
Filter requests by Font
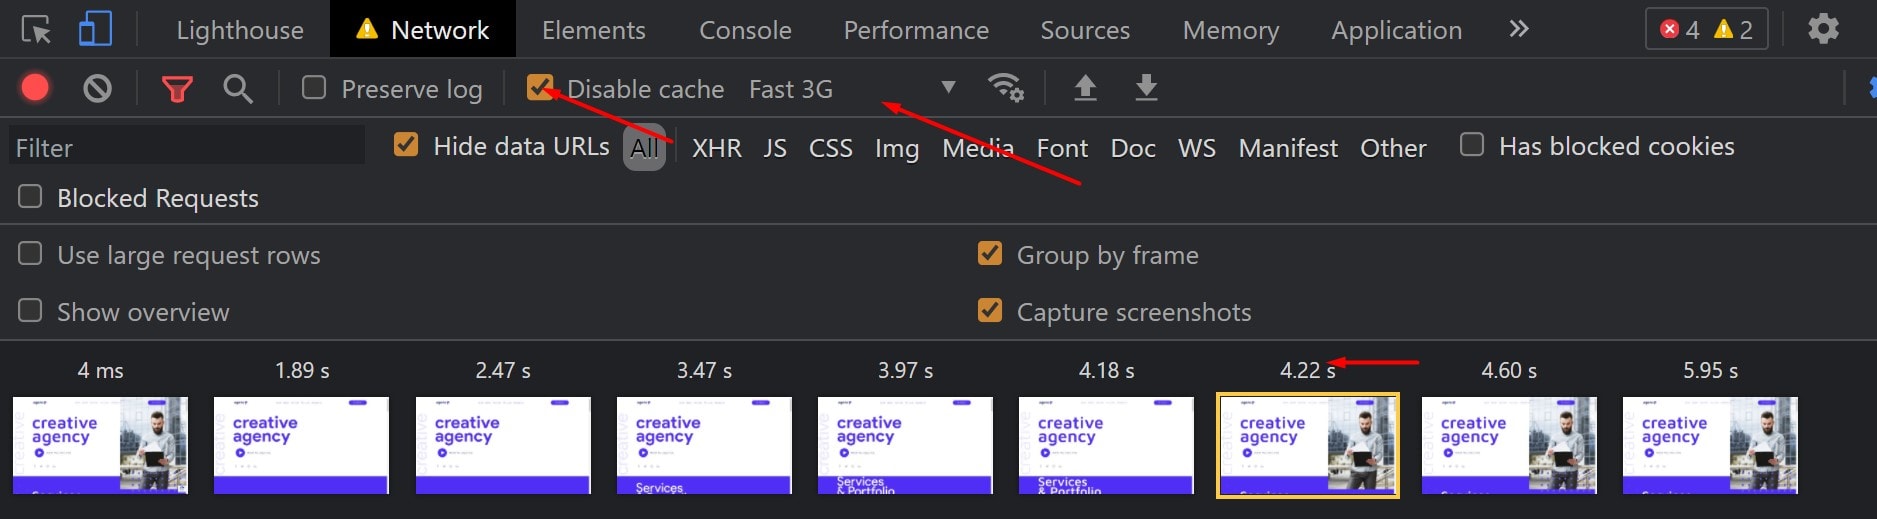1062,148
